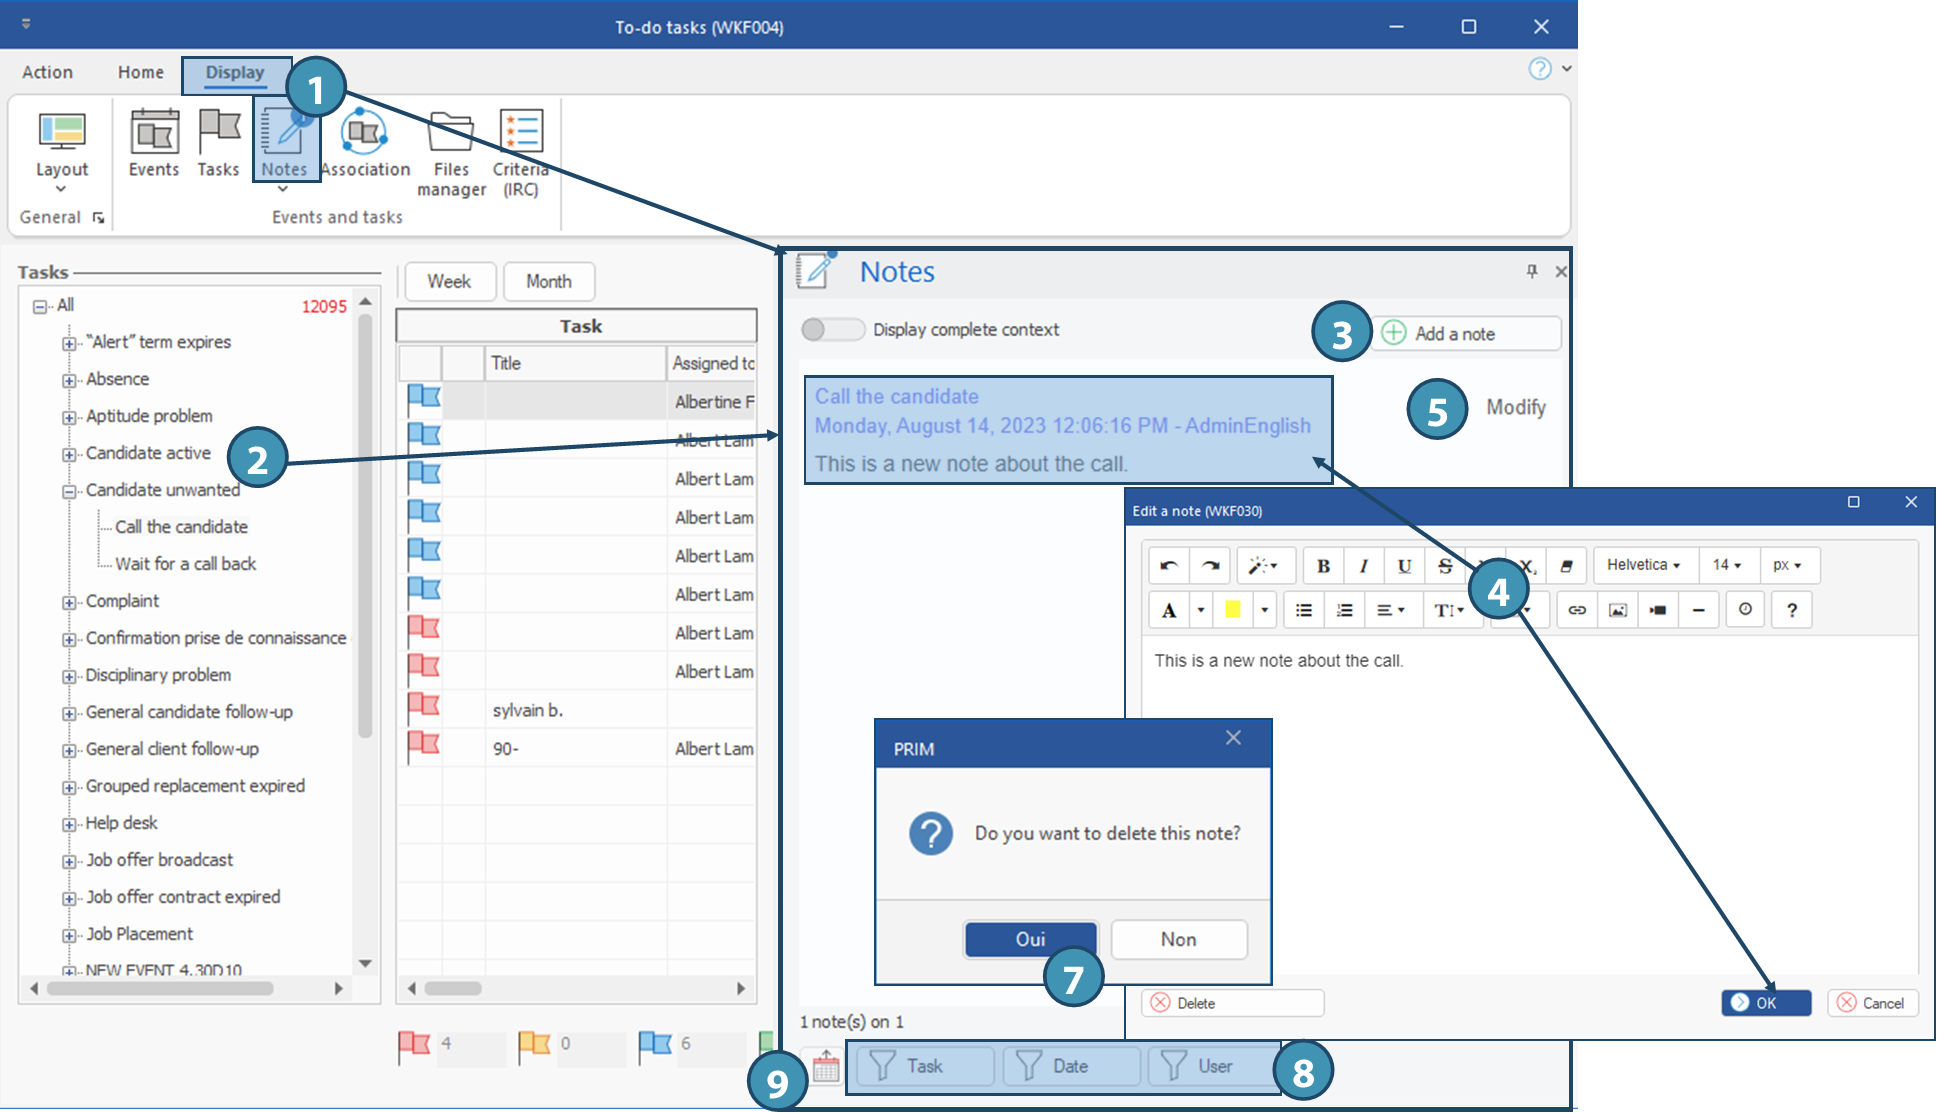Open the Action ribbon tab
The width and height of the screenshot is (1937, 1113).
tap(47, 72)
